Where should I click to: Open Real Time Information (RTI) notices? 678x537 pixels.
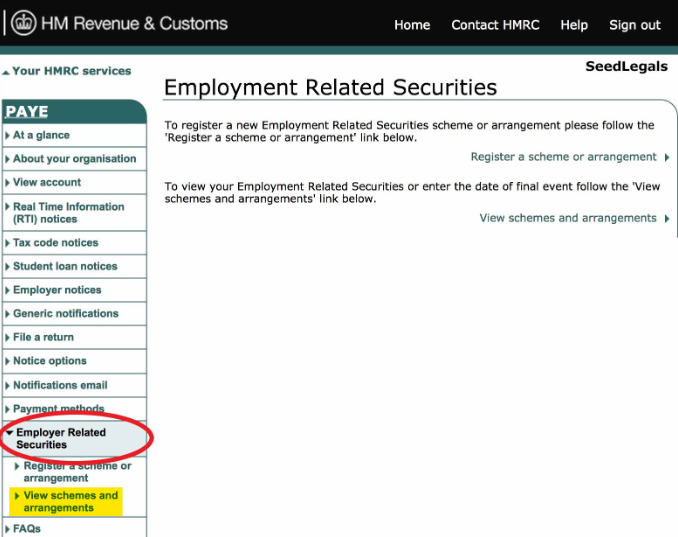(x=68, y=213)
